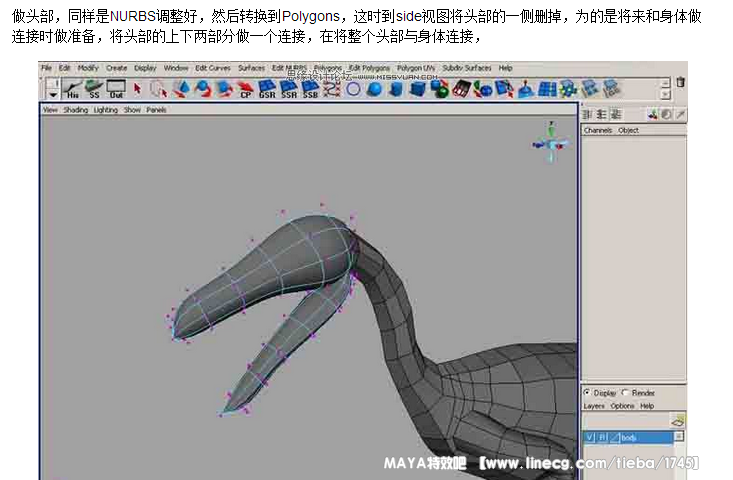Image resolution: width=733 pixels, height=480 pixels.
Task: Open the Polygon UVs menu
Action: point(416,68)
